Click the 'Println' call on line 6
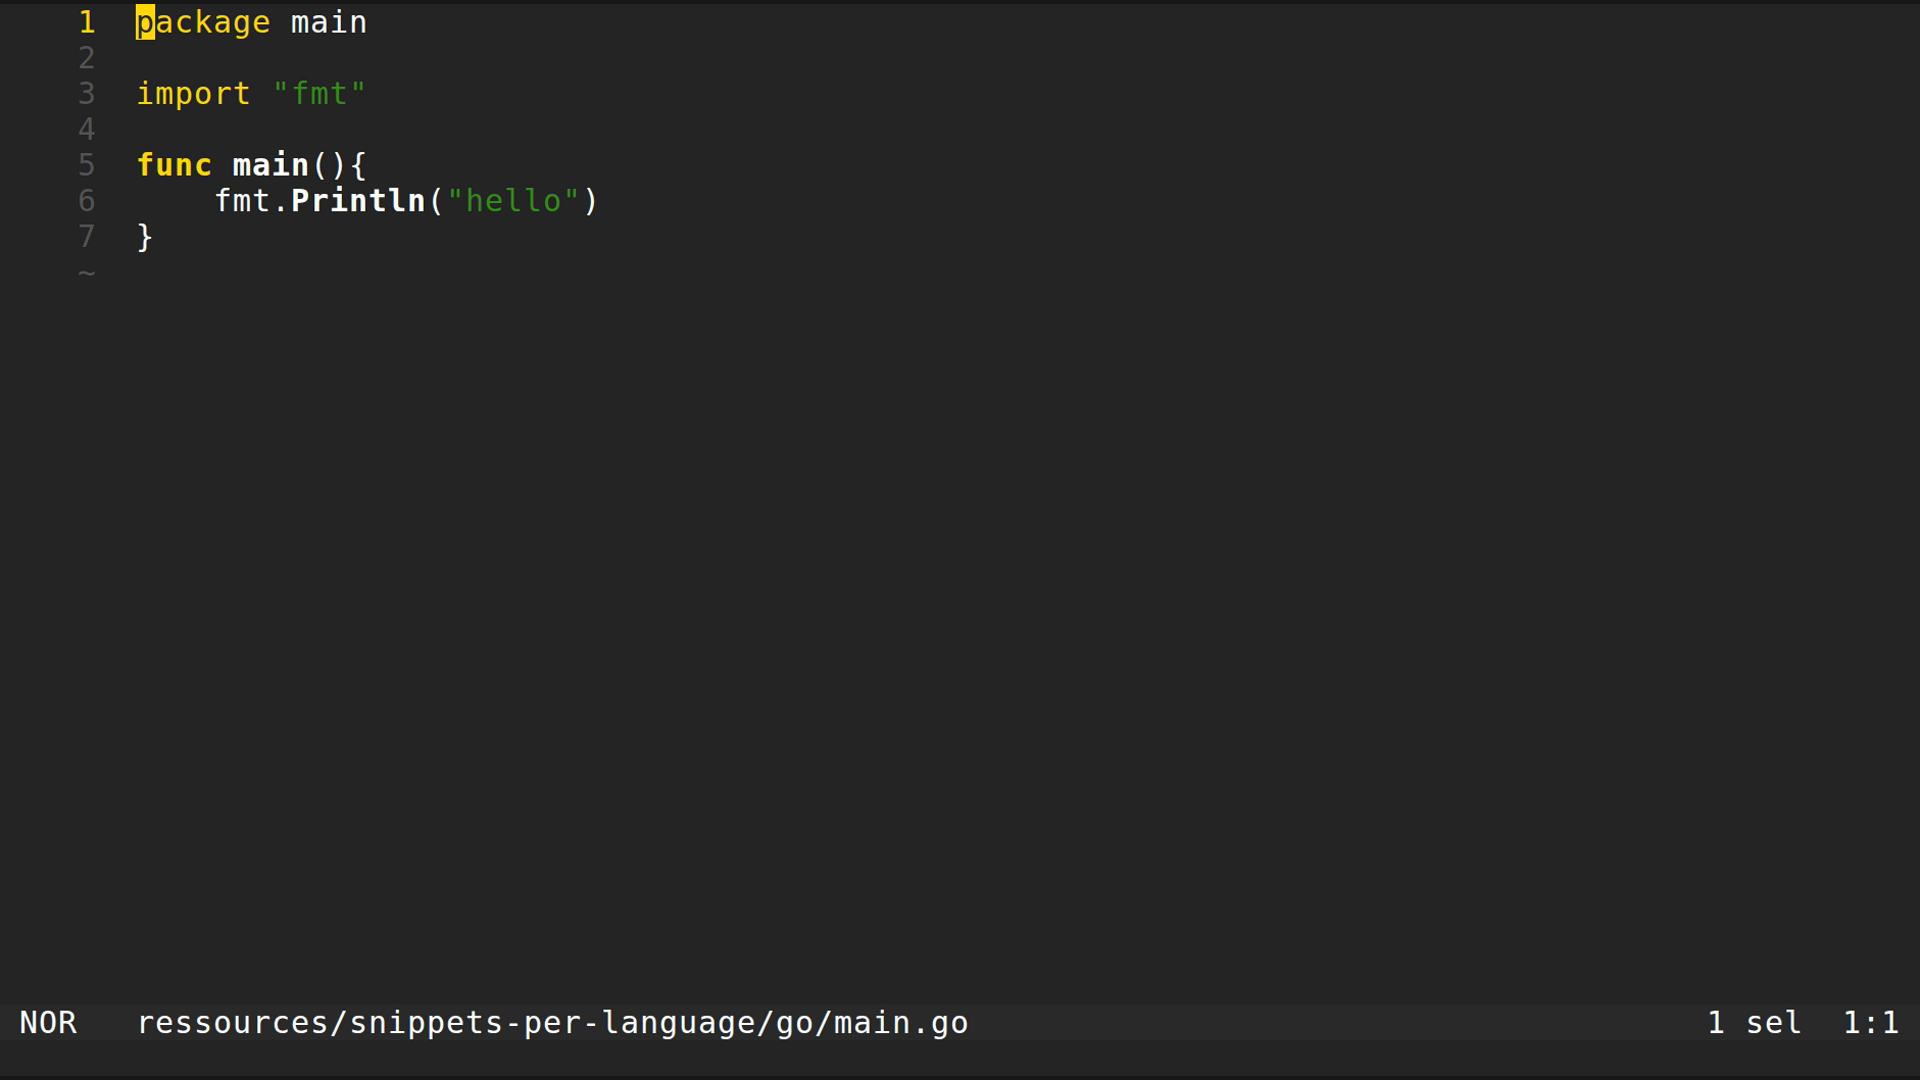The image size is (1920, 1080). click(x=358, y=201)
